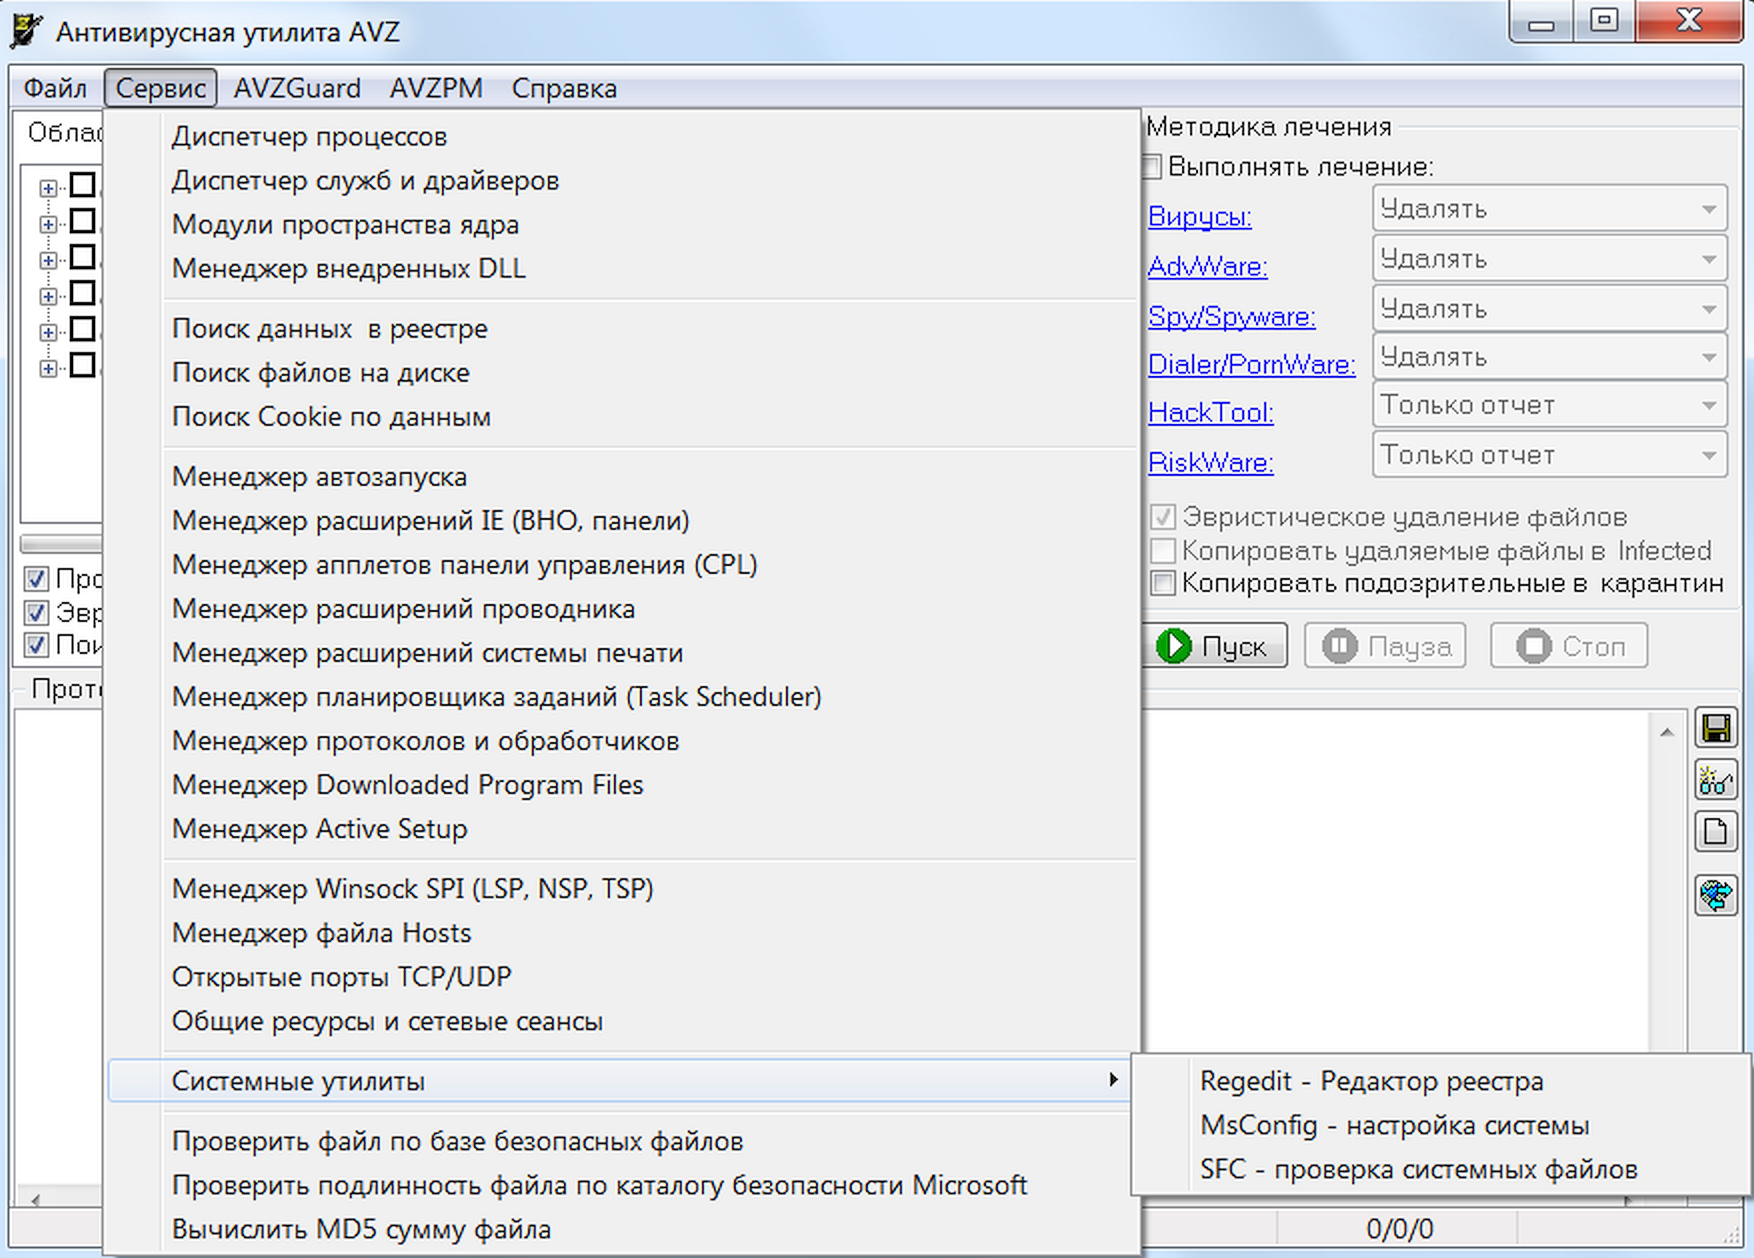1754x1258 pixels.
Task: Start scan with the Пуск button
Action: coord(1215,646)
